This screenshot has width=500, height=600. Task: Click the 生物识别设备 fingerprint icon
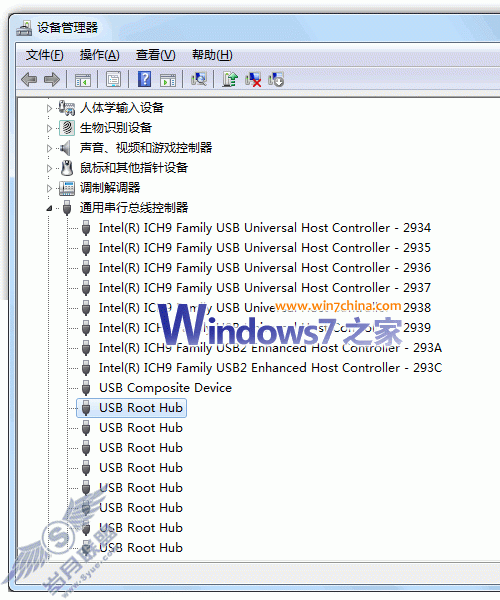click(67, 128)
